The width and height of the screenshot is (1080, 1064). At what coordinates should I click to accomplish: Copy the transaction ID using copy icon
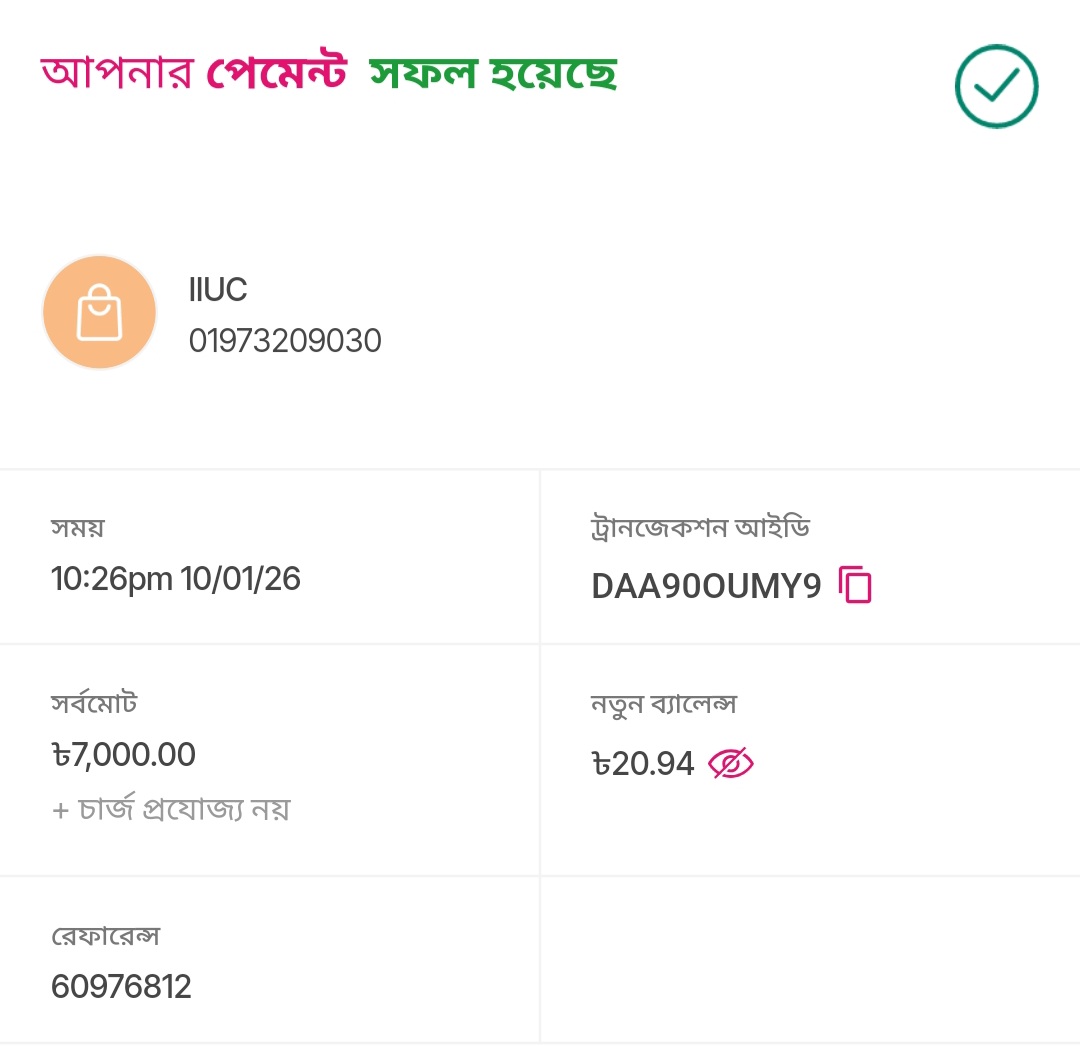[855, 585]
